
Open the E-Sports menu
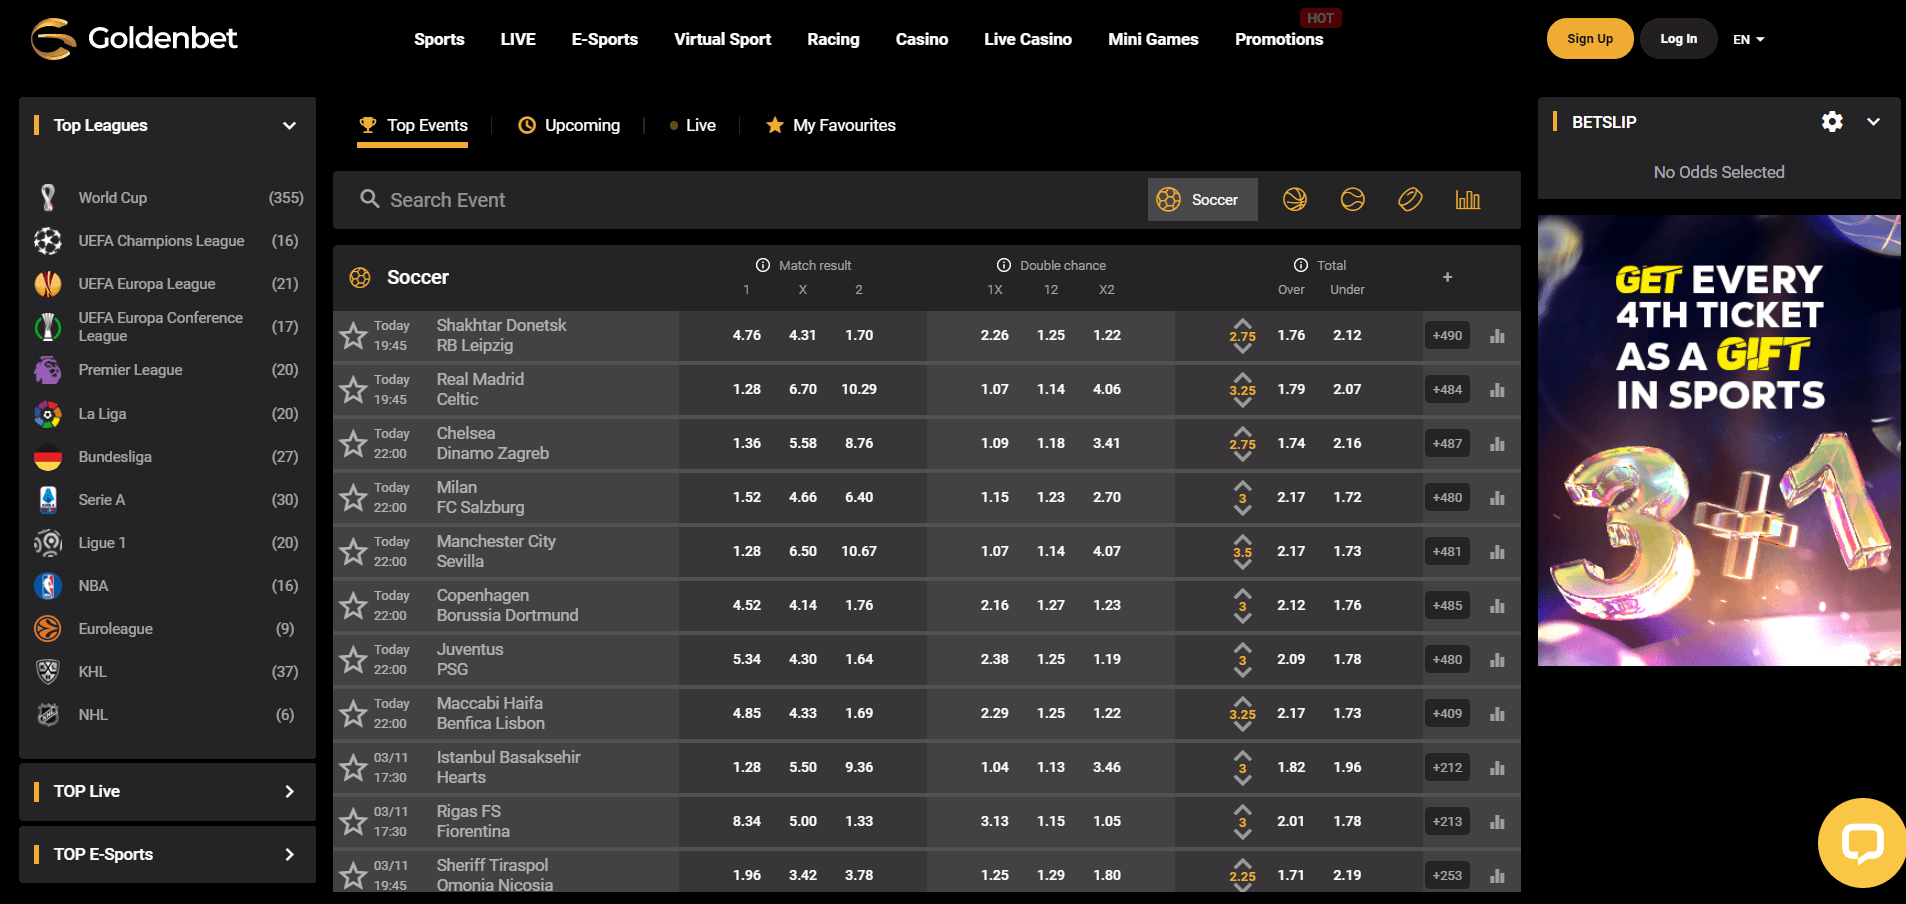click(605, 39)
